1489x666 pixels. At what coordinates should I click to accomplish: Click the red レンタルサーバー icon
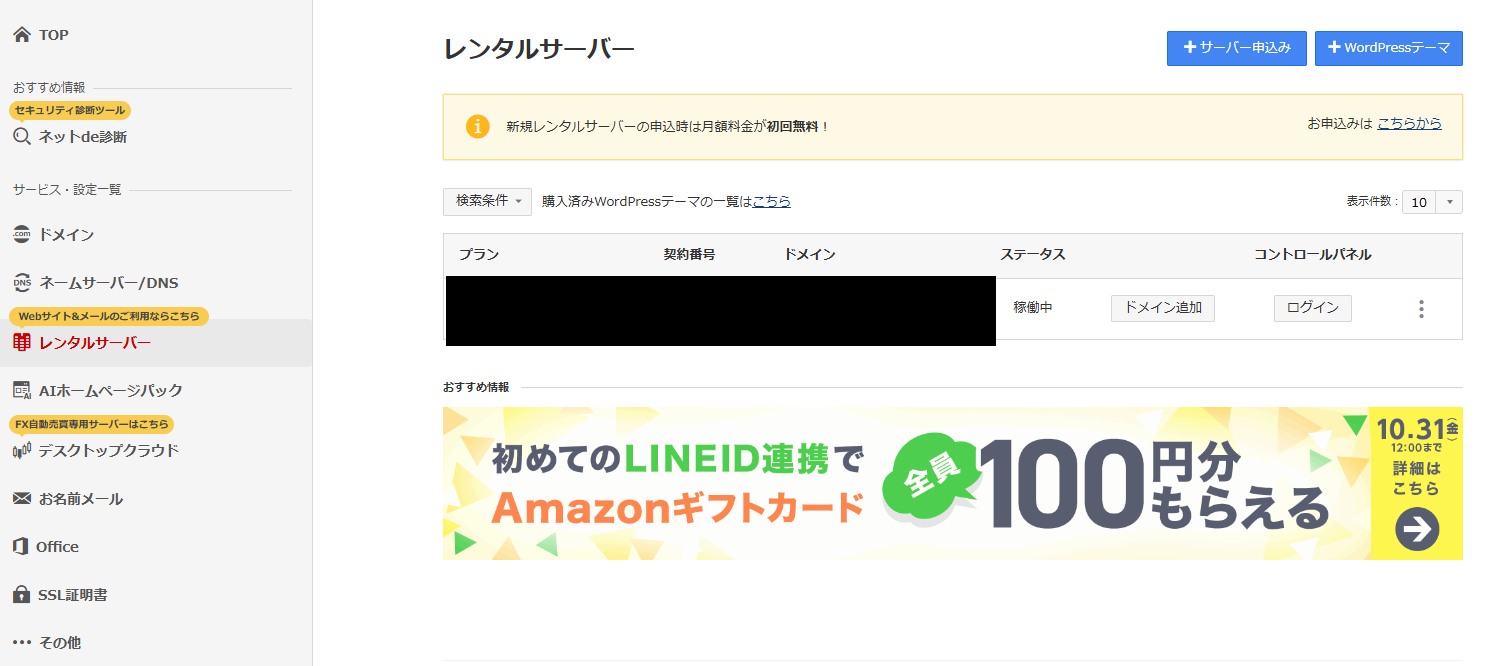coord(22,343)
